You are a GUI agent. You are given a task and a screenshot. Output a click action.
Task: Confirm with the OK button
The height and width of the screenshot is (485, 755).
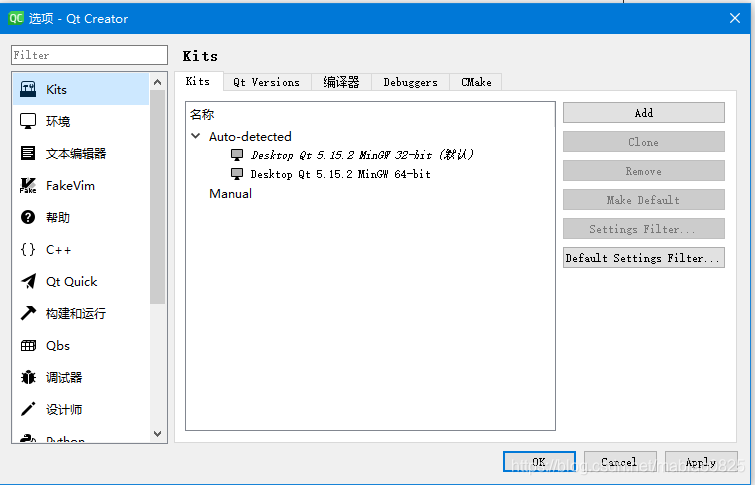[x=539, y=462]
